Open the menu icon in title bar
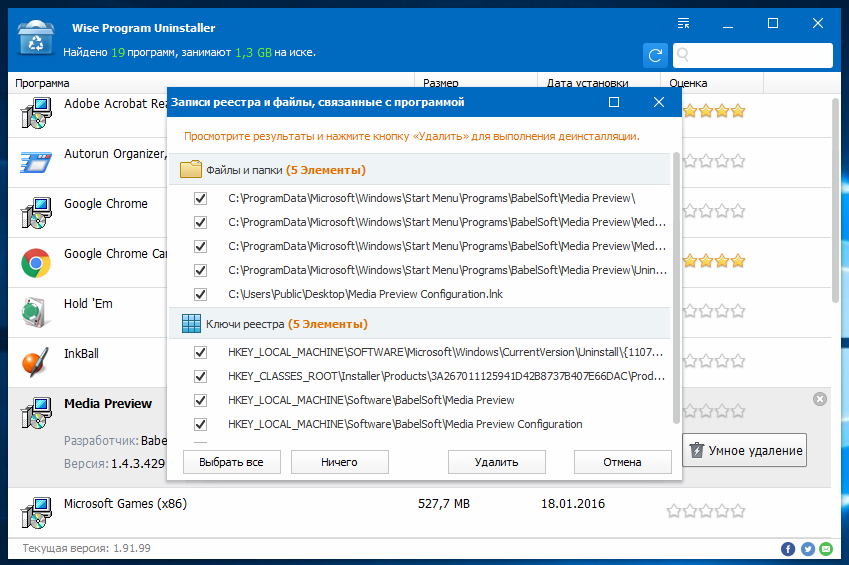849x565 pixels. 683,23
